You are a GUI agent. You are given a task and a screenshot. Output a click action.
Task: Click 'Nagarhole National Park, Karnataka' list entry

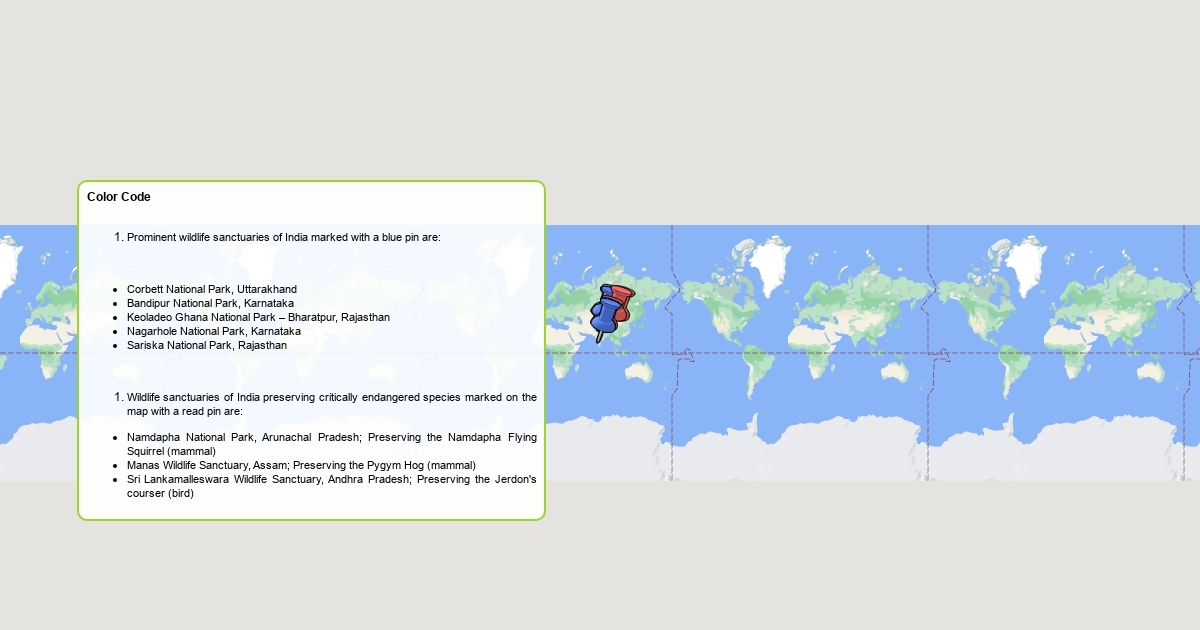coord(214,331)
